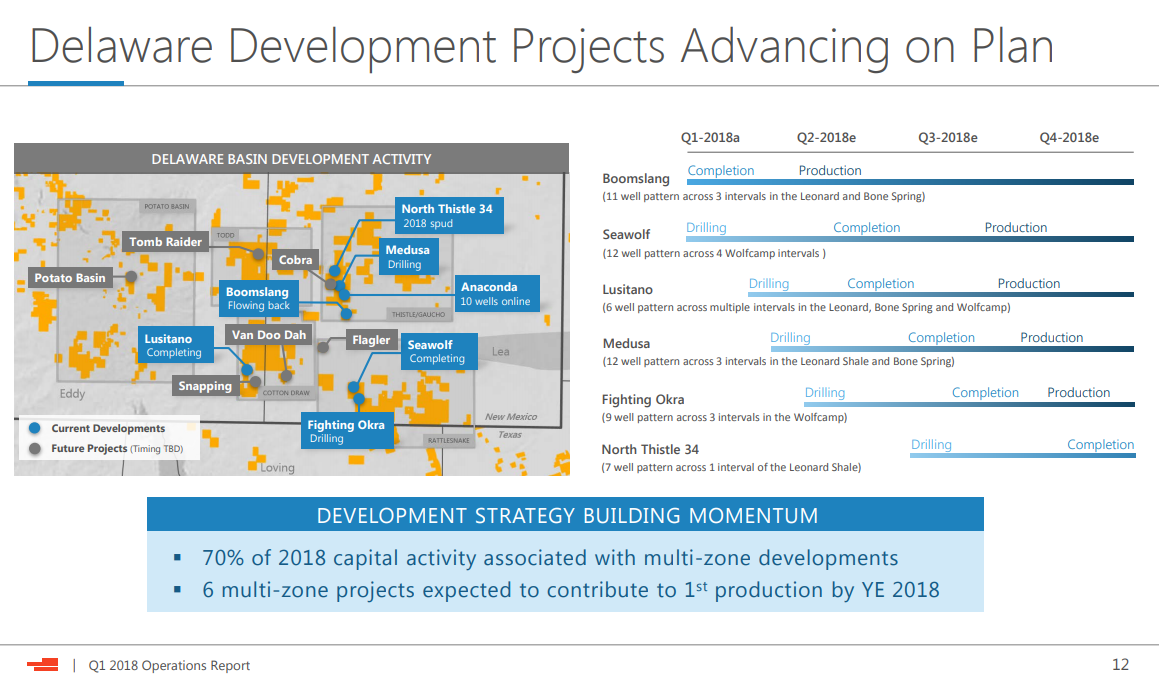This screenshot has height=683, width=1159.
Task: Click the Lea county label on map
Action: pos(500,351)
